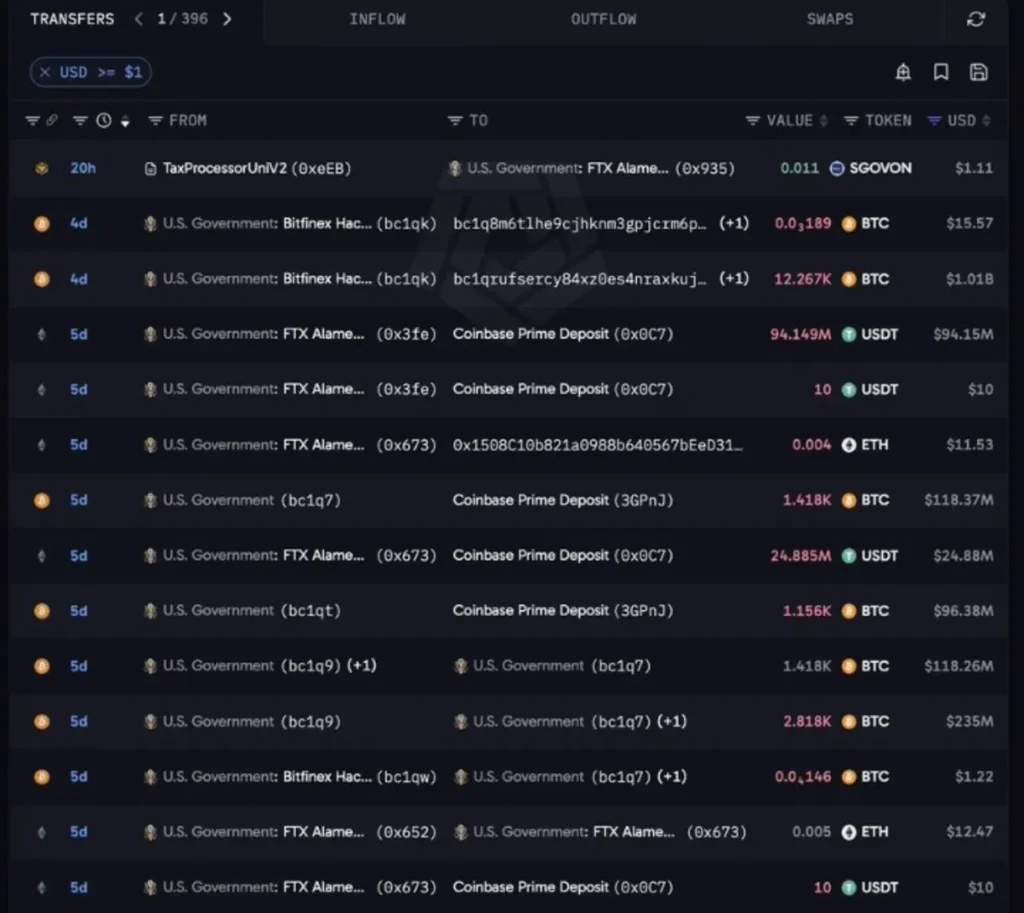The image size is (1024, 913).
Task: Go to next transfers page
Action: click(227, 19)
